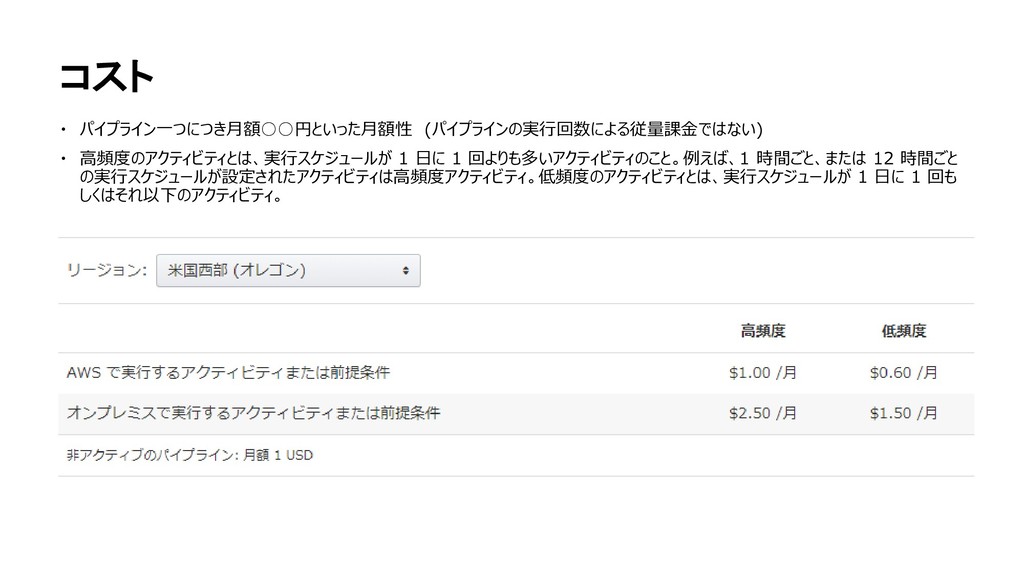The image size is (1024, 576).
Task: Select the 高頻度 column header
Action: [x=763, y=331]
